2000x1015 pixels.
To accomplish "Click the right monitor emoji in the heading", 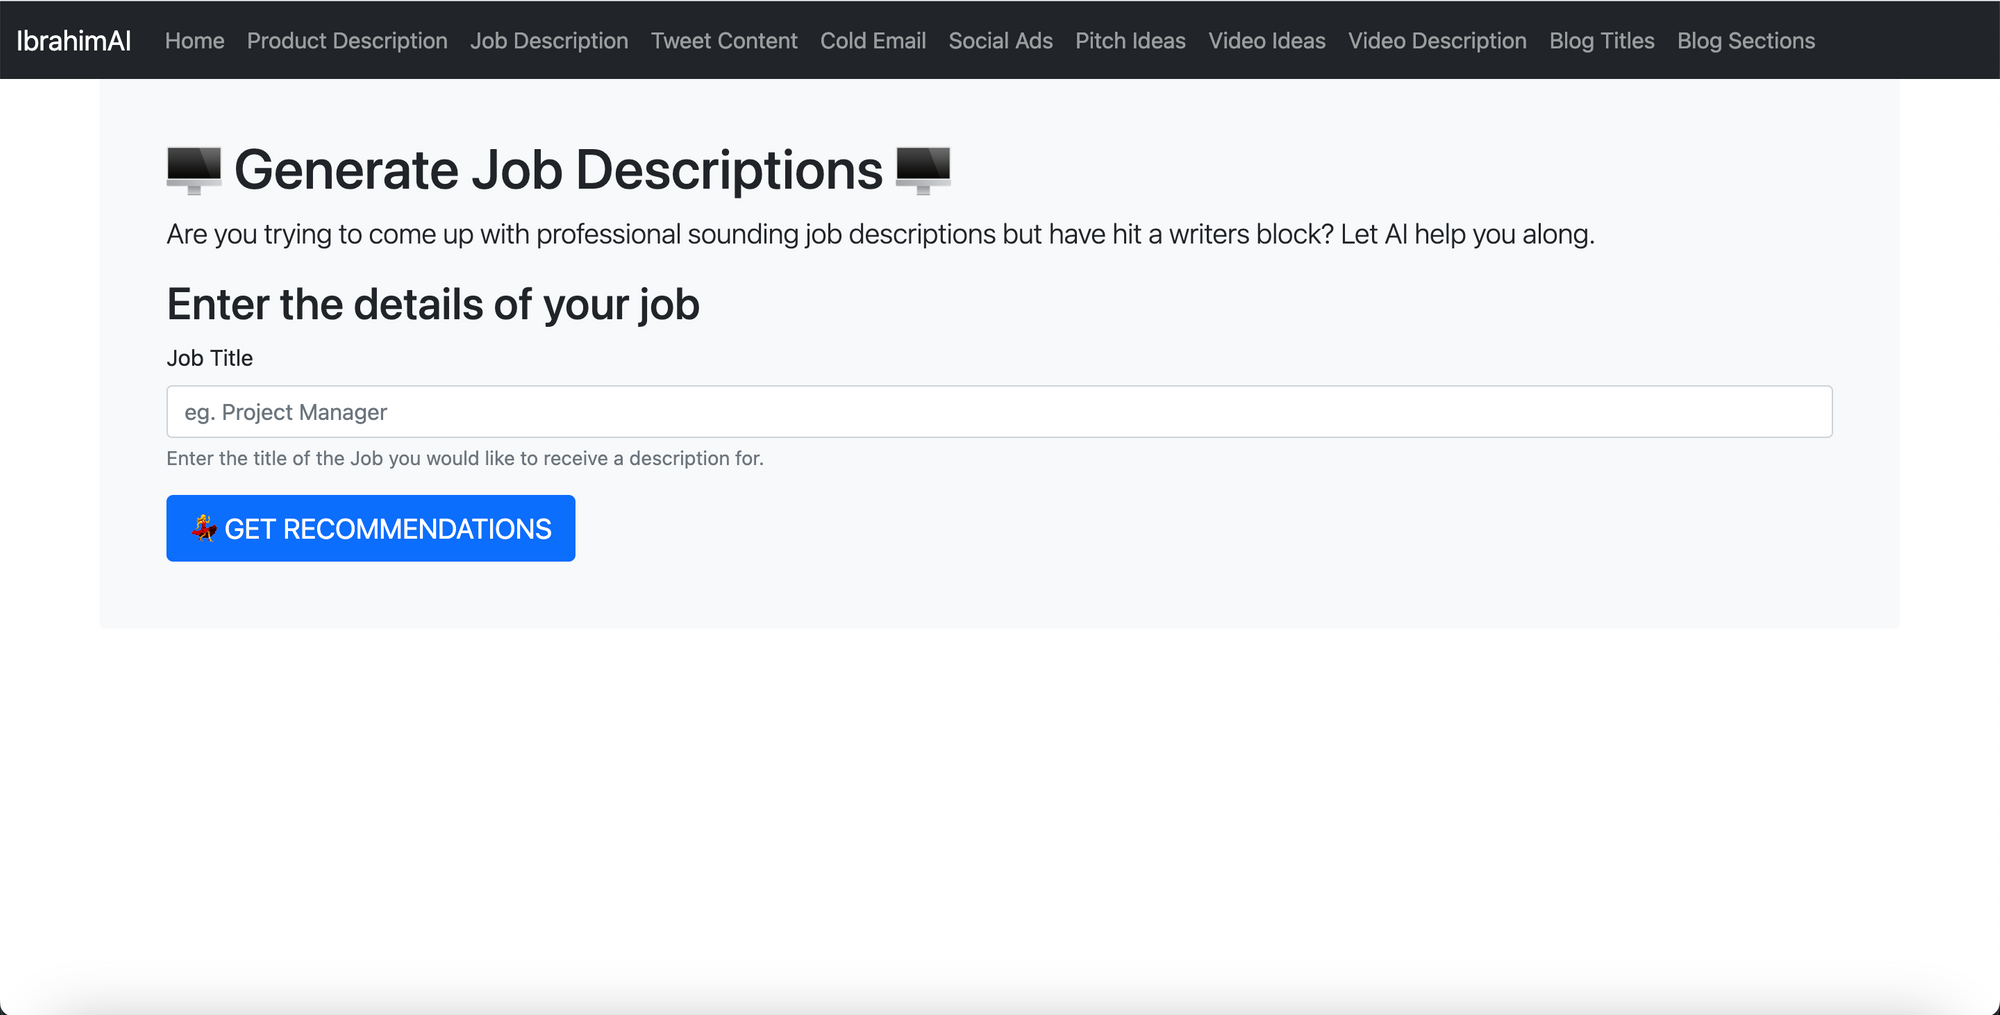I will 924,168.
